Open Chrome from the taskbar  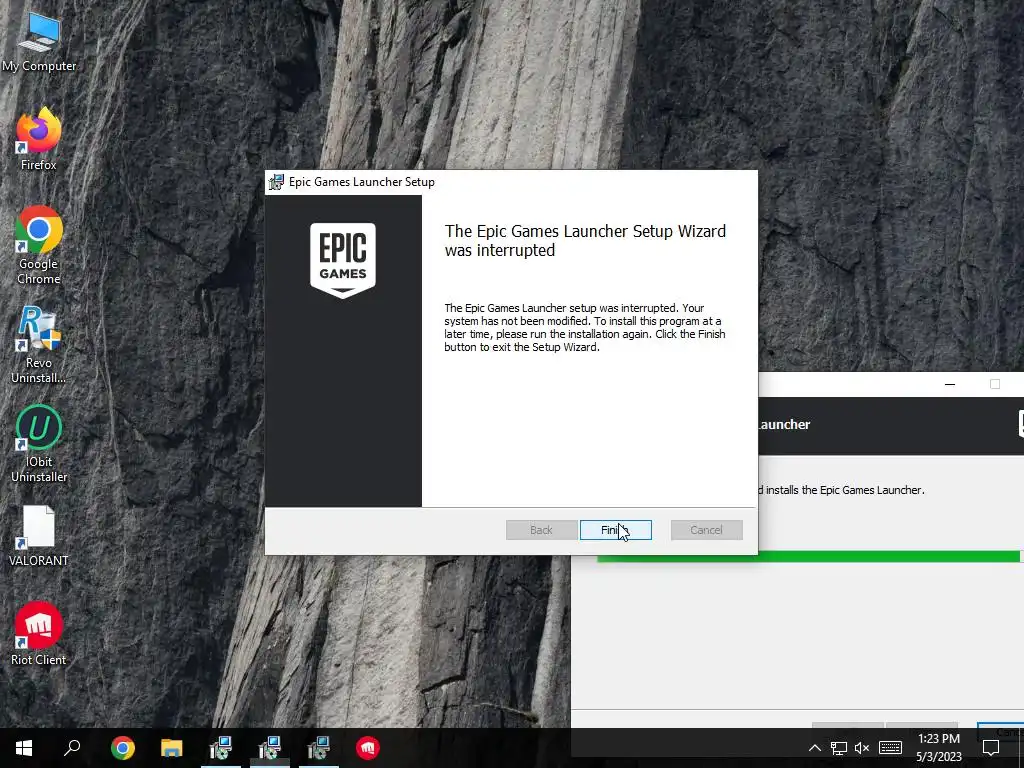[x=122, y=748]
